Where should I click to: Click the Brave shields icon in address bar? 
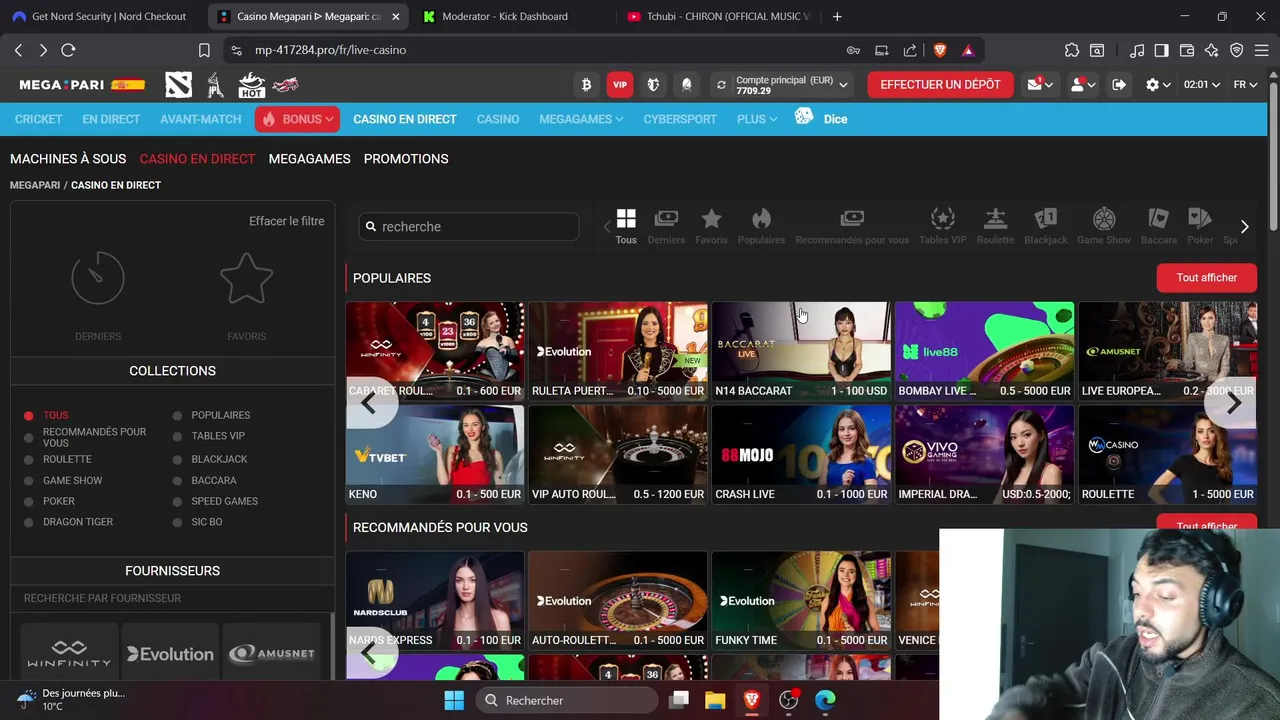[940, 50]
